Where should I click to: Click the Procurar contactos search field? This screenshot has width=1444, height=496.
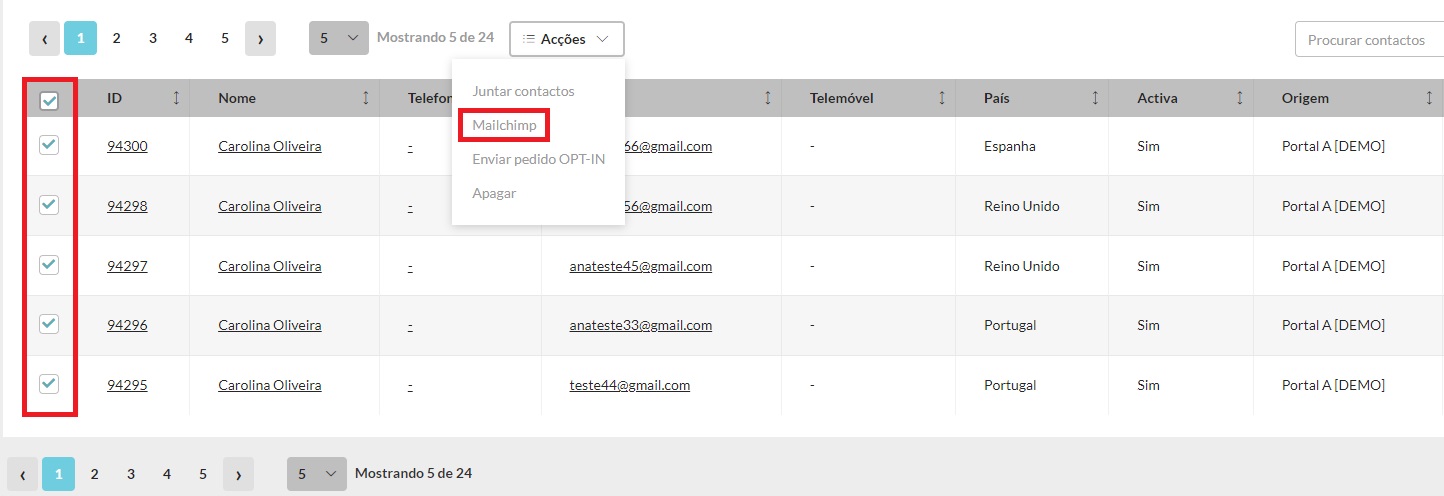point(1368,40)
